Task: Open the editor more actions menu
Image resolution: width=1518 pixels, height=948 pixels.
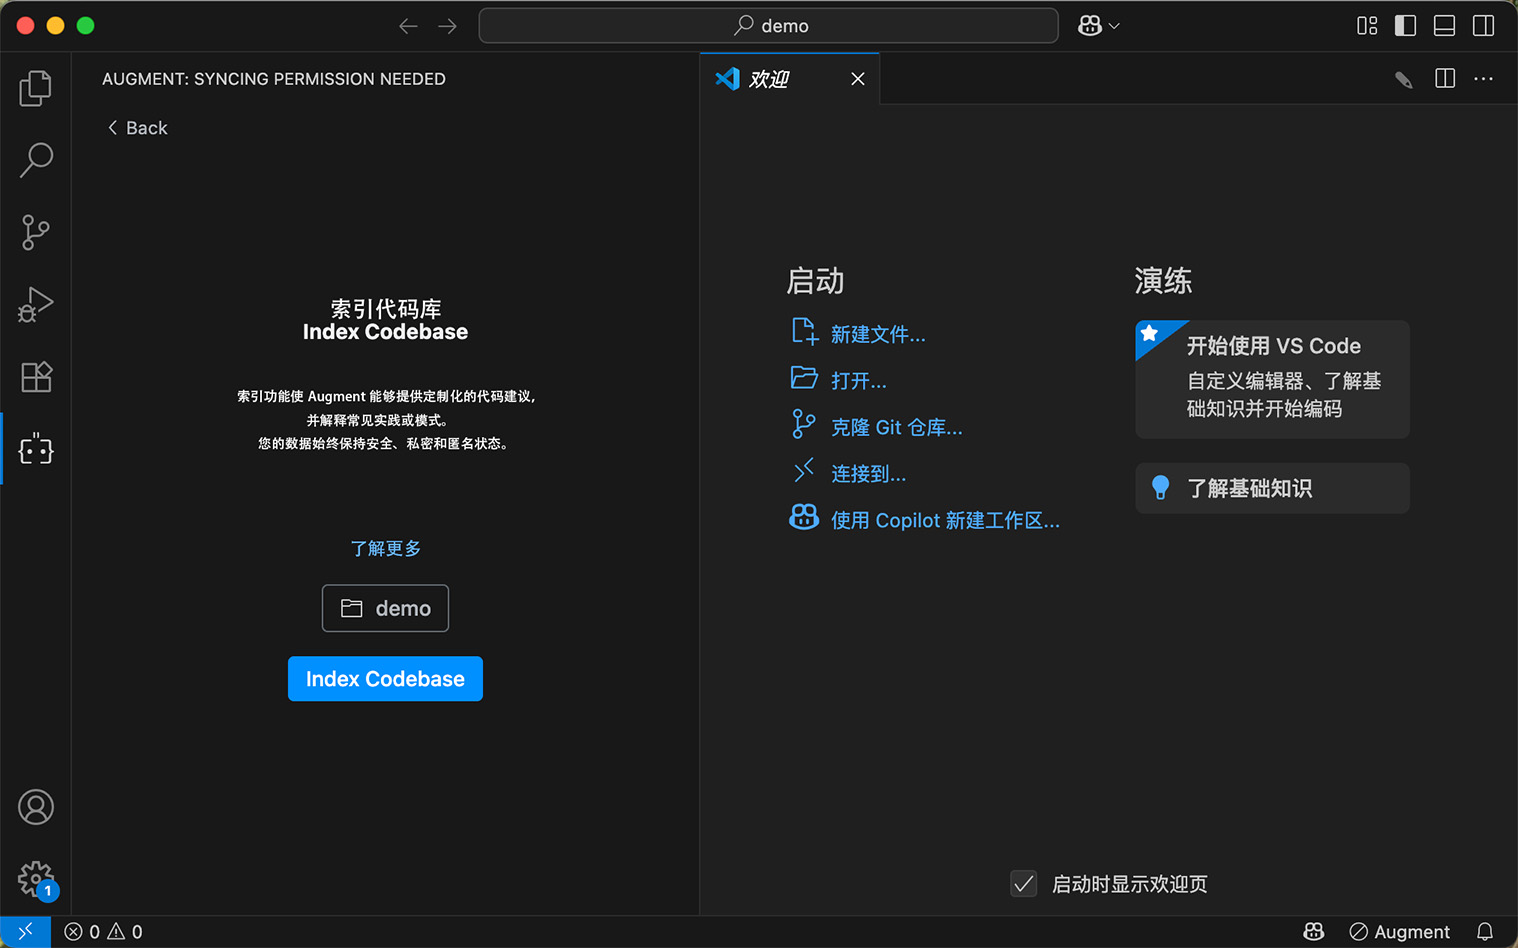Action: click(x=1483, y=78)
